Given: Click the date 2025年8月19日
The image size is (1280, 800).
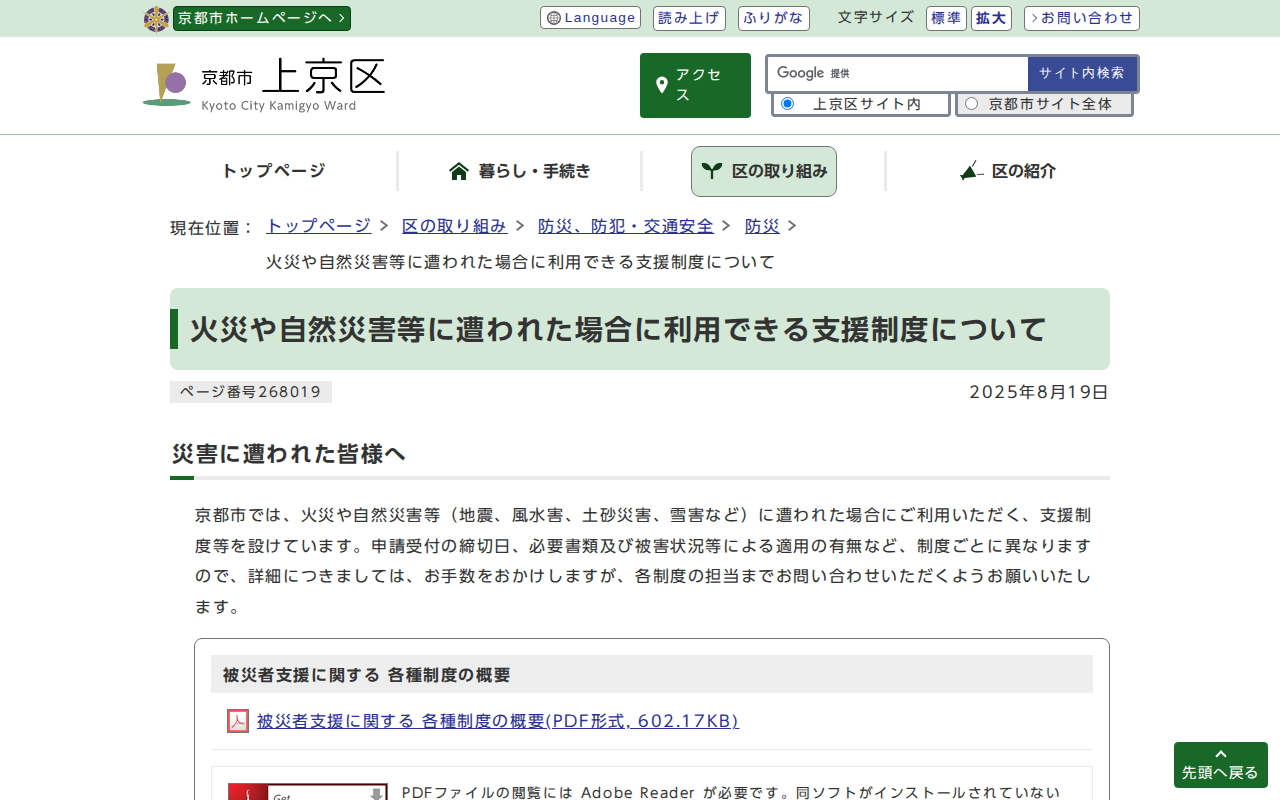Looking at the screenshot, I should coord(1039,392).
